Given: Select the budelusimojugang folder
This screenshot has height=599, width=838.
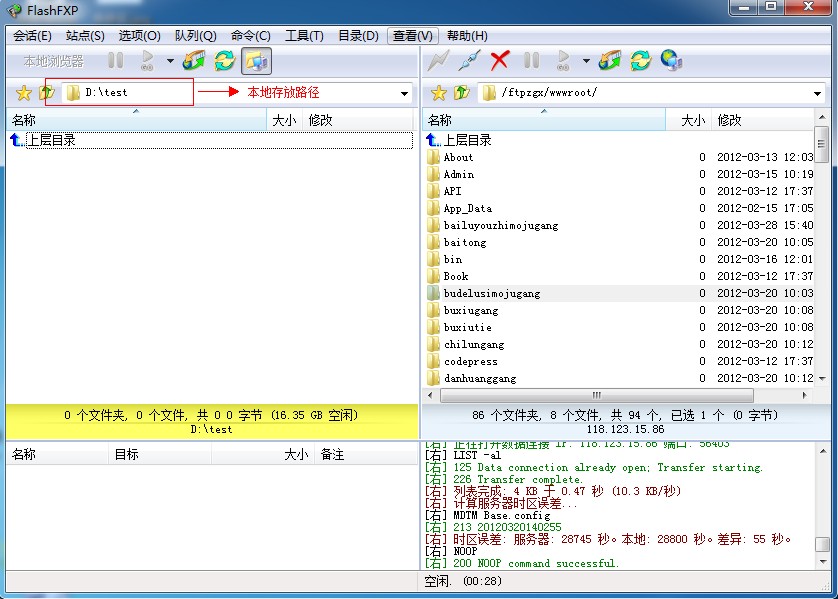Looking at the screenshot, I should pos(491,293).
